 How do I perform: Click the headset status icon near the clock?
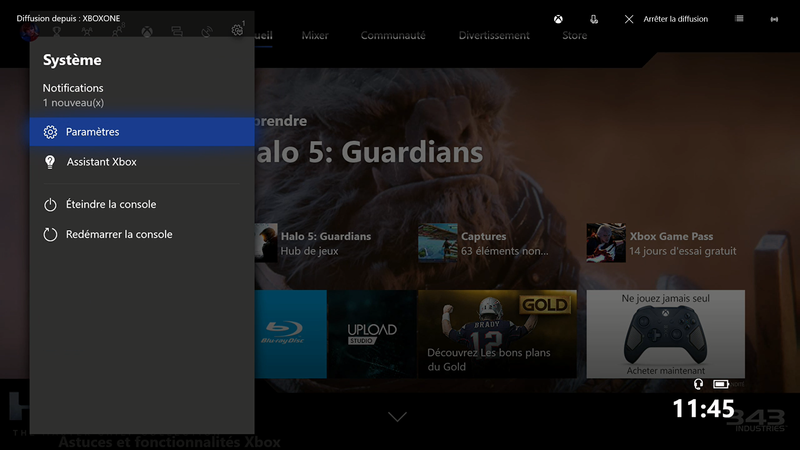coord(698,384)
